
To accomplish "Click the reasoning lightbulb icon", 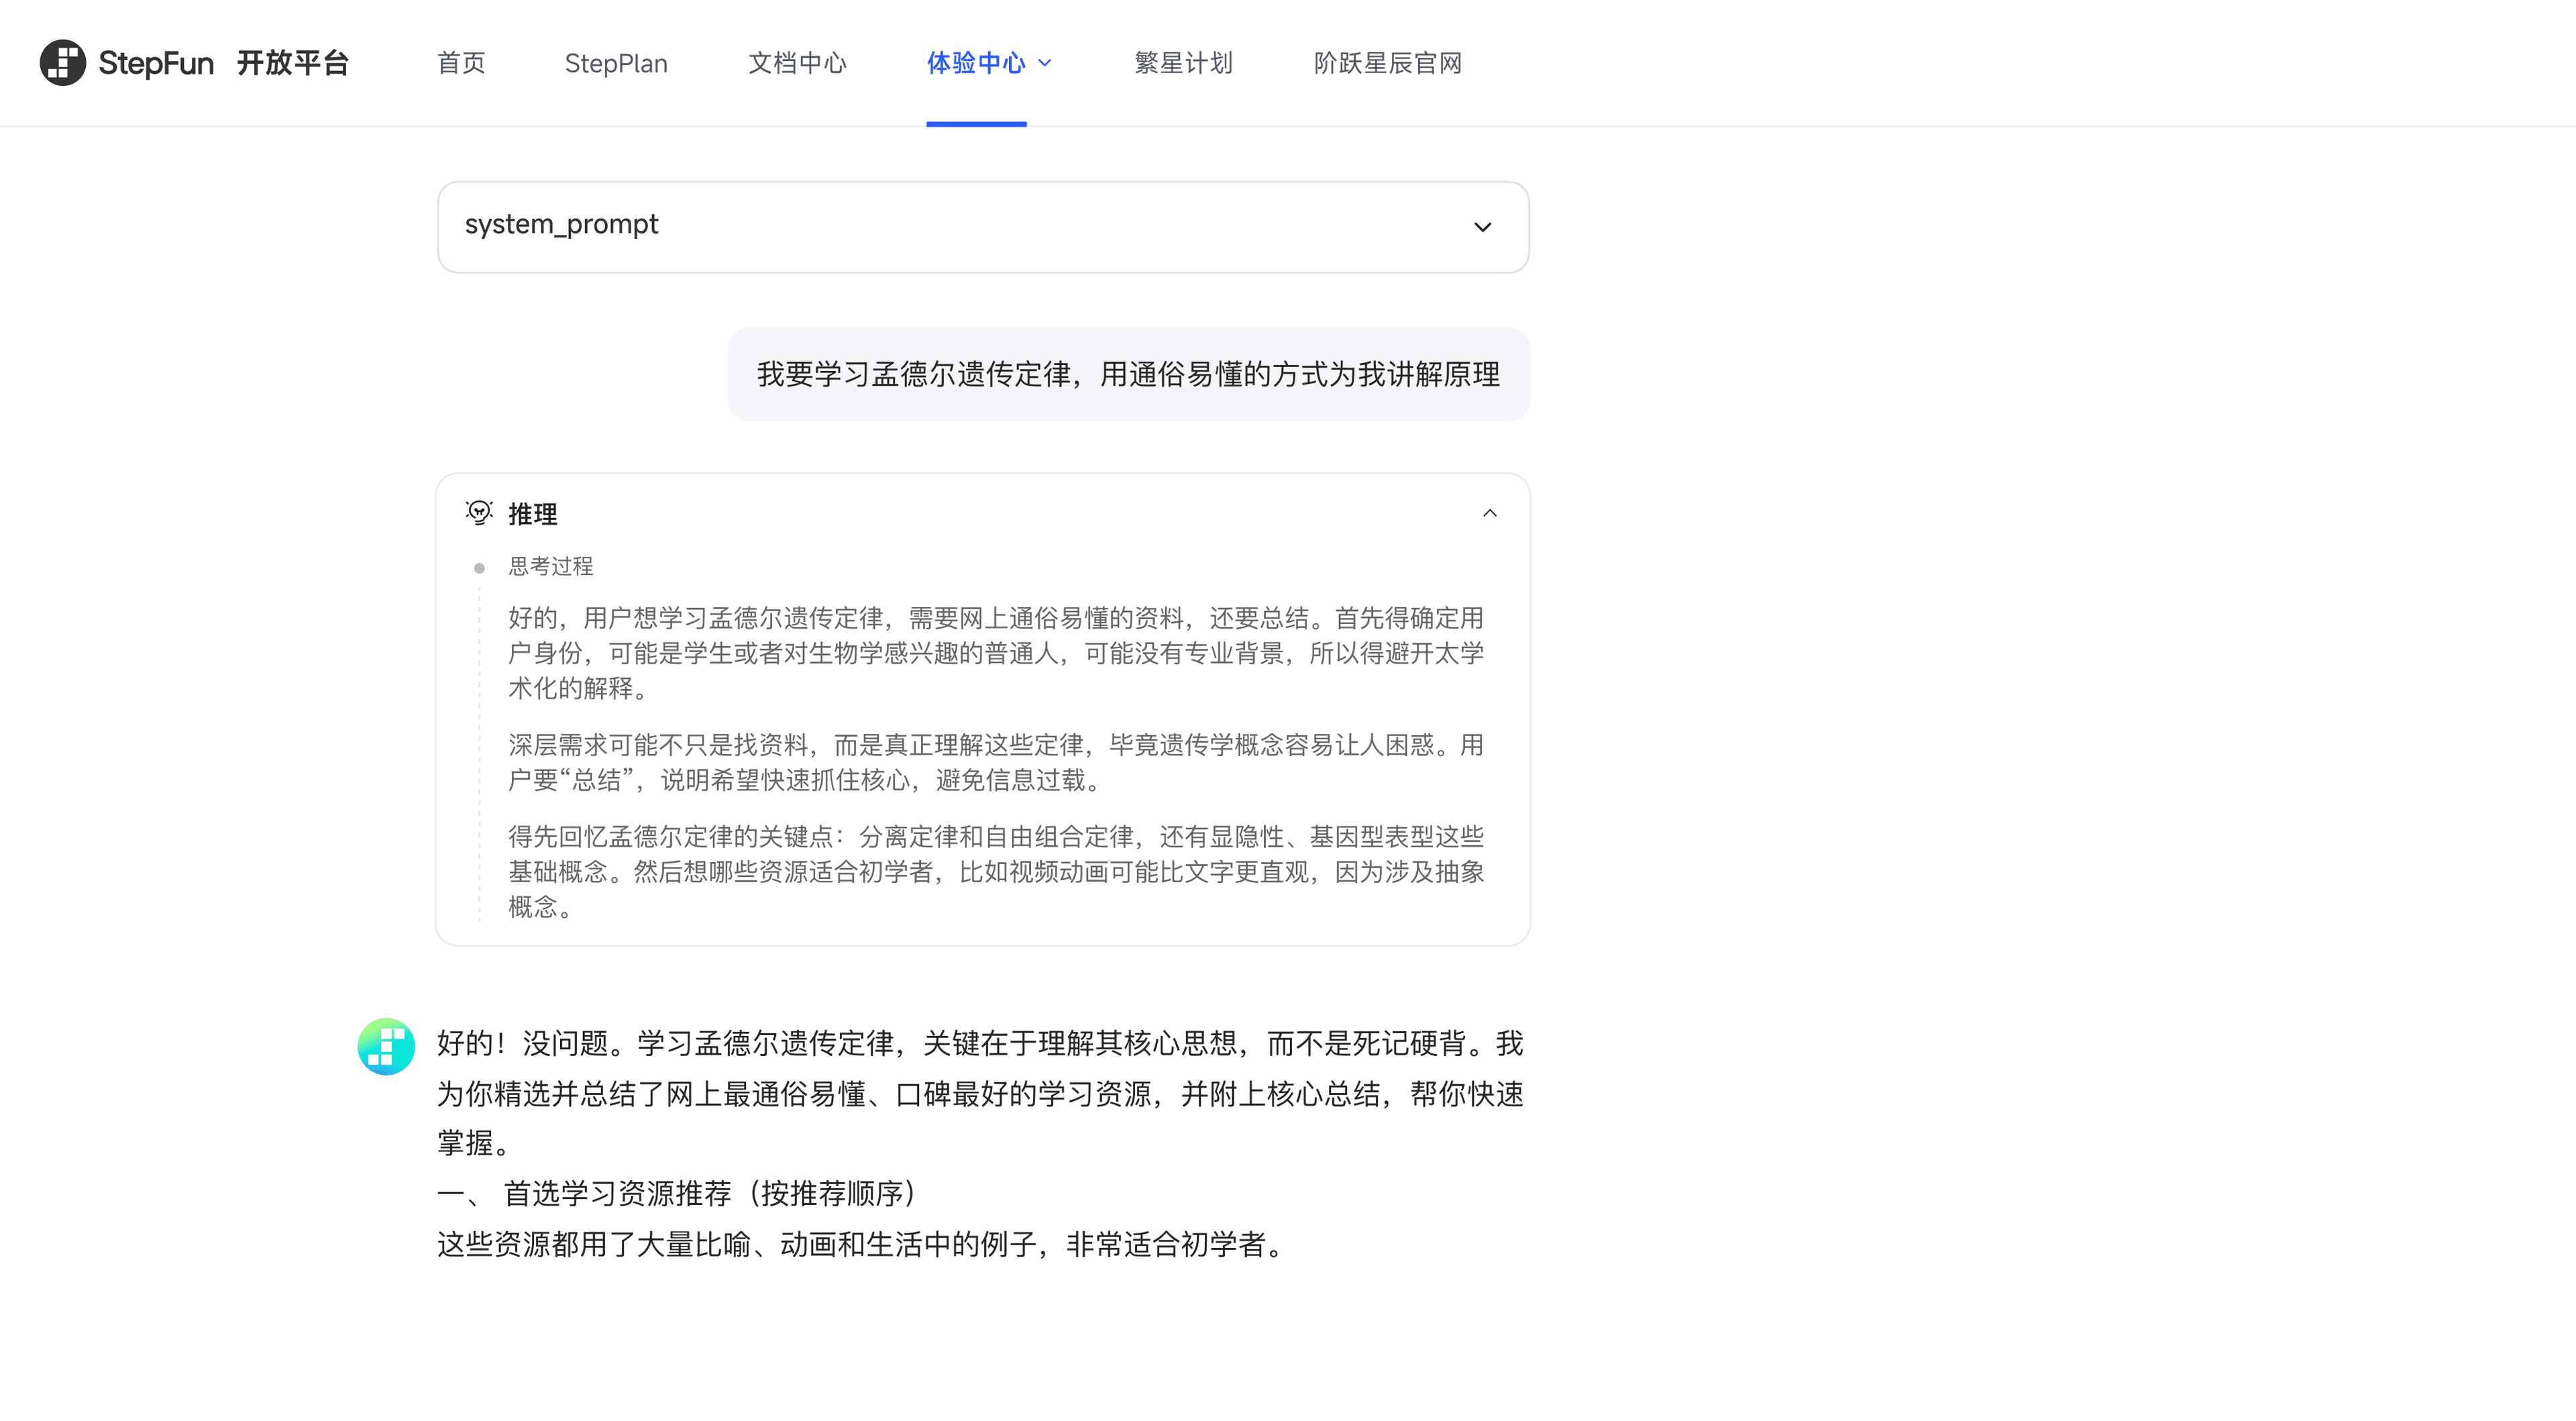I will tap(479, 513).
